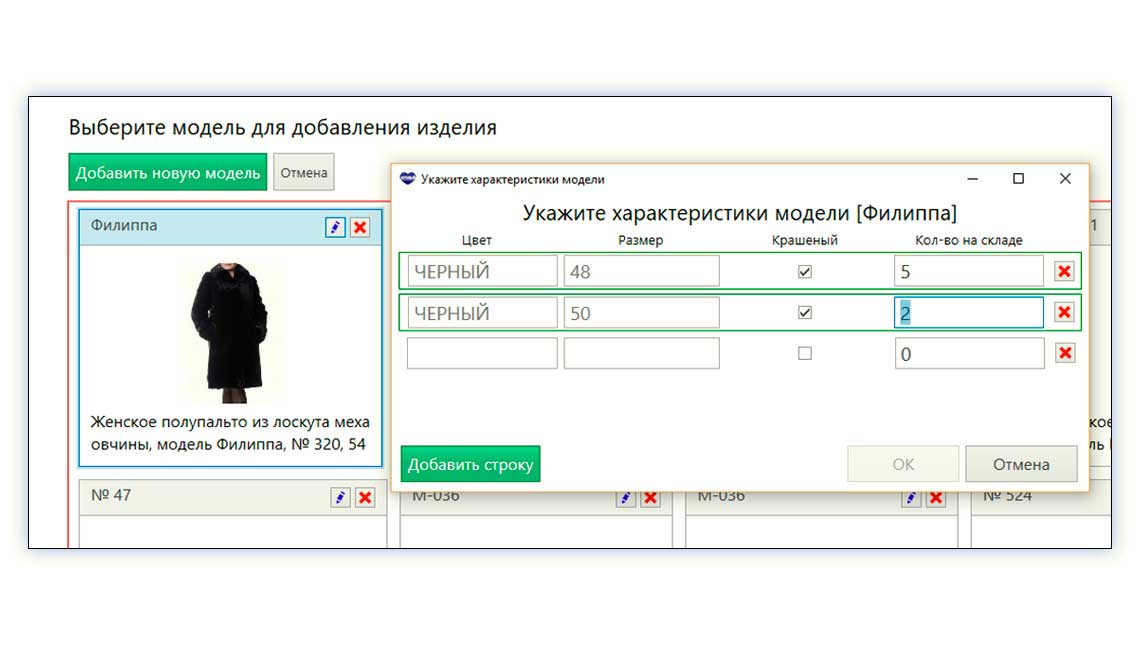Focus stock quantity field containing 0
The height and width of the screenshot is (645, 1140).
click(969, 353)
